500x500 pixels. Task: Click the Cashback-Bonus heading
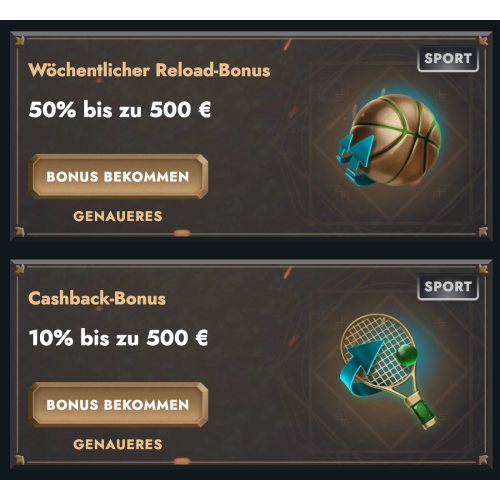(97, 298)
